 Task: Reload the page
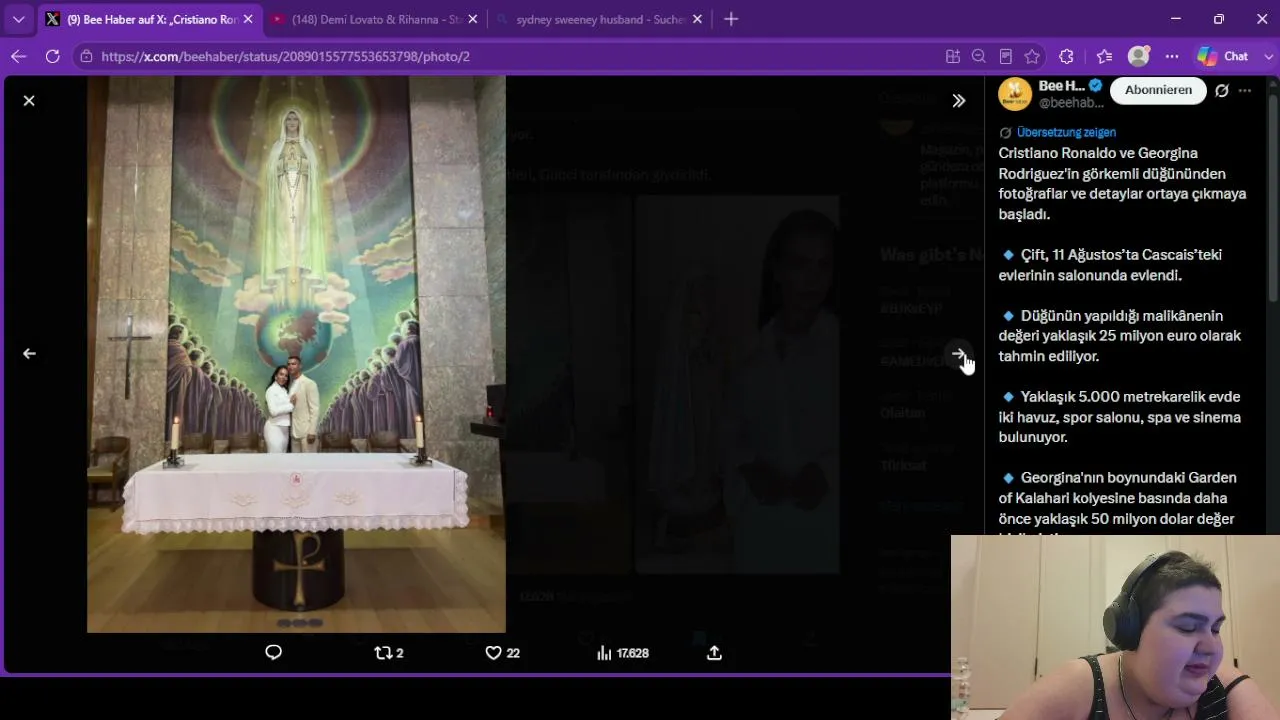click(x=52, y=56)
